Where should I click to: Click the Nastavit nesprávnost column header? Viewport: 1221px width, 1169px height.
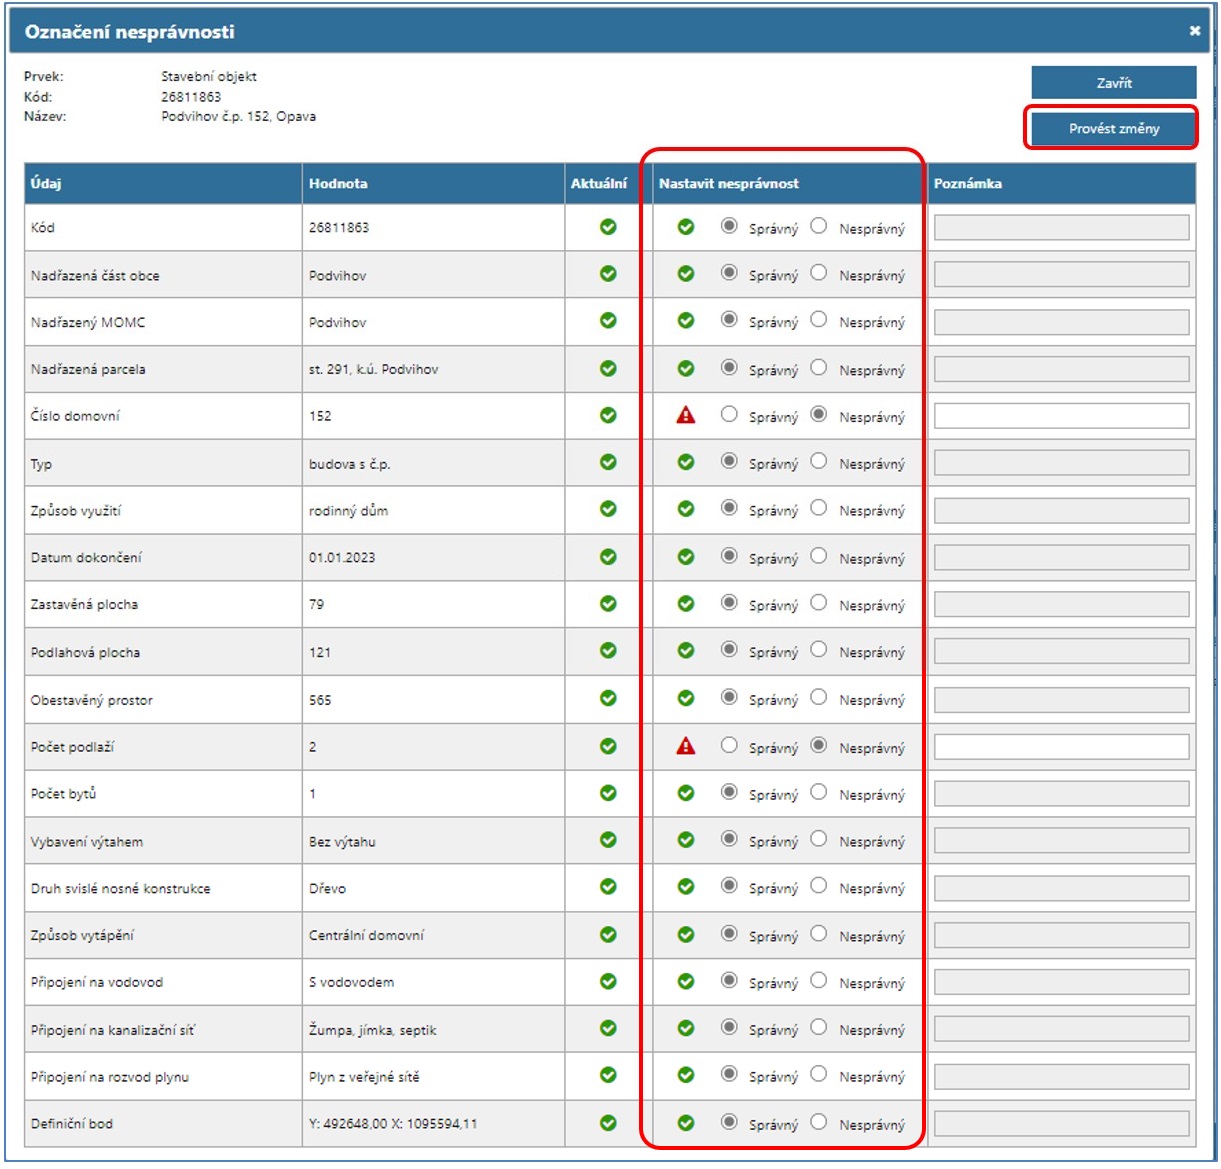click(x=728, y=184)
